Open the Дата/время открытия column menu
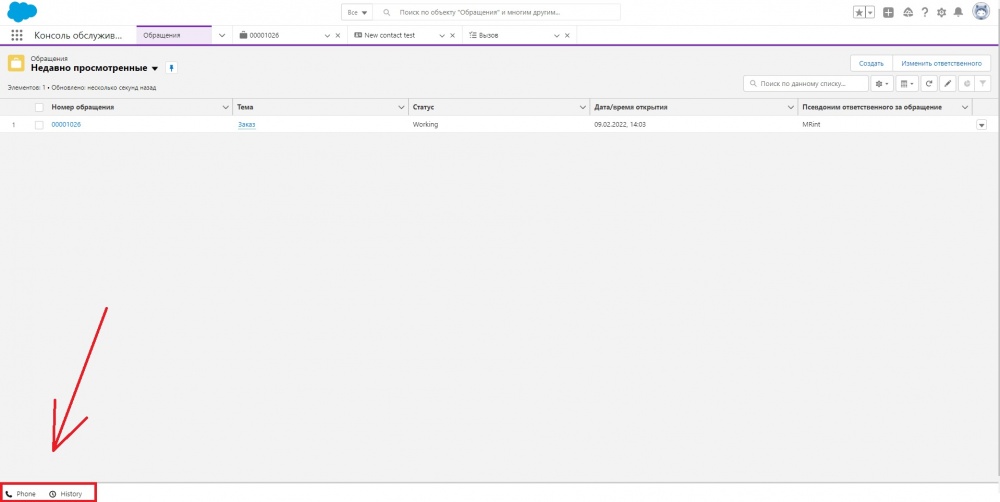The image size is (1000, 502). (x=791, y=107)
